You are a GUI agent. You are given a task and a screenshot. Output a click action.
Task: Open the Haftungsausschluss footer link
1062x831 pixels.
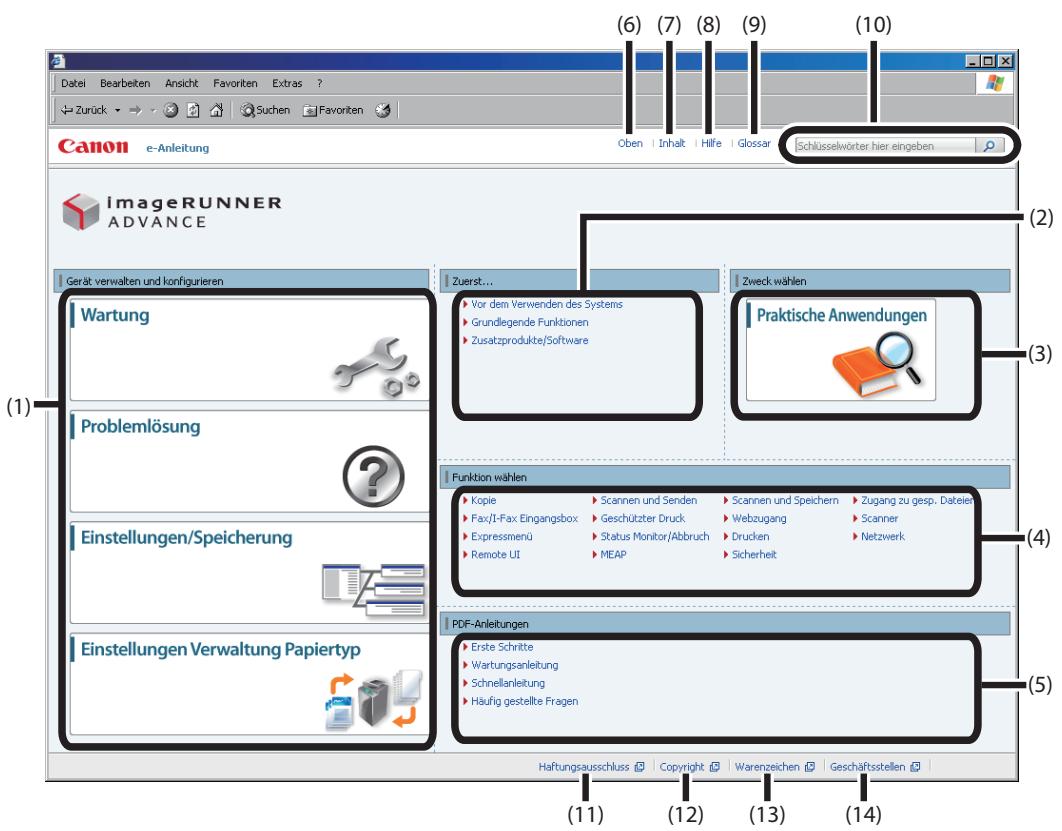tap(586, 767)
